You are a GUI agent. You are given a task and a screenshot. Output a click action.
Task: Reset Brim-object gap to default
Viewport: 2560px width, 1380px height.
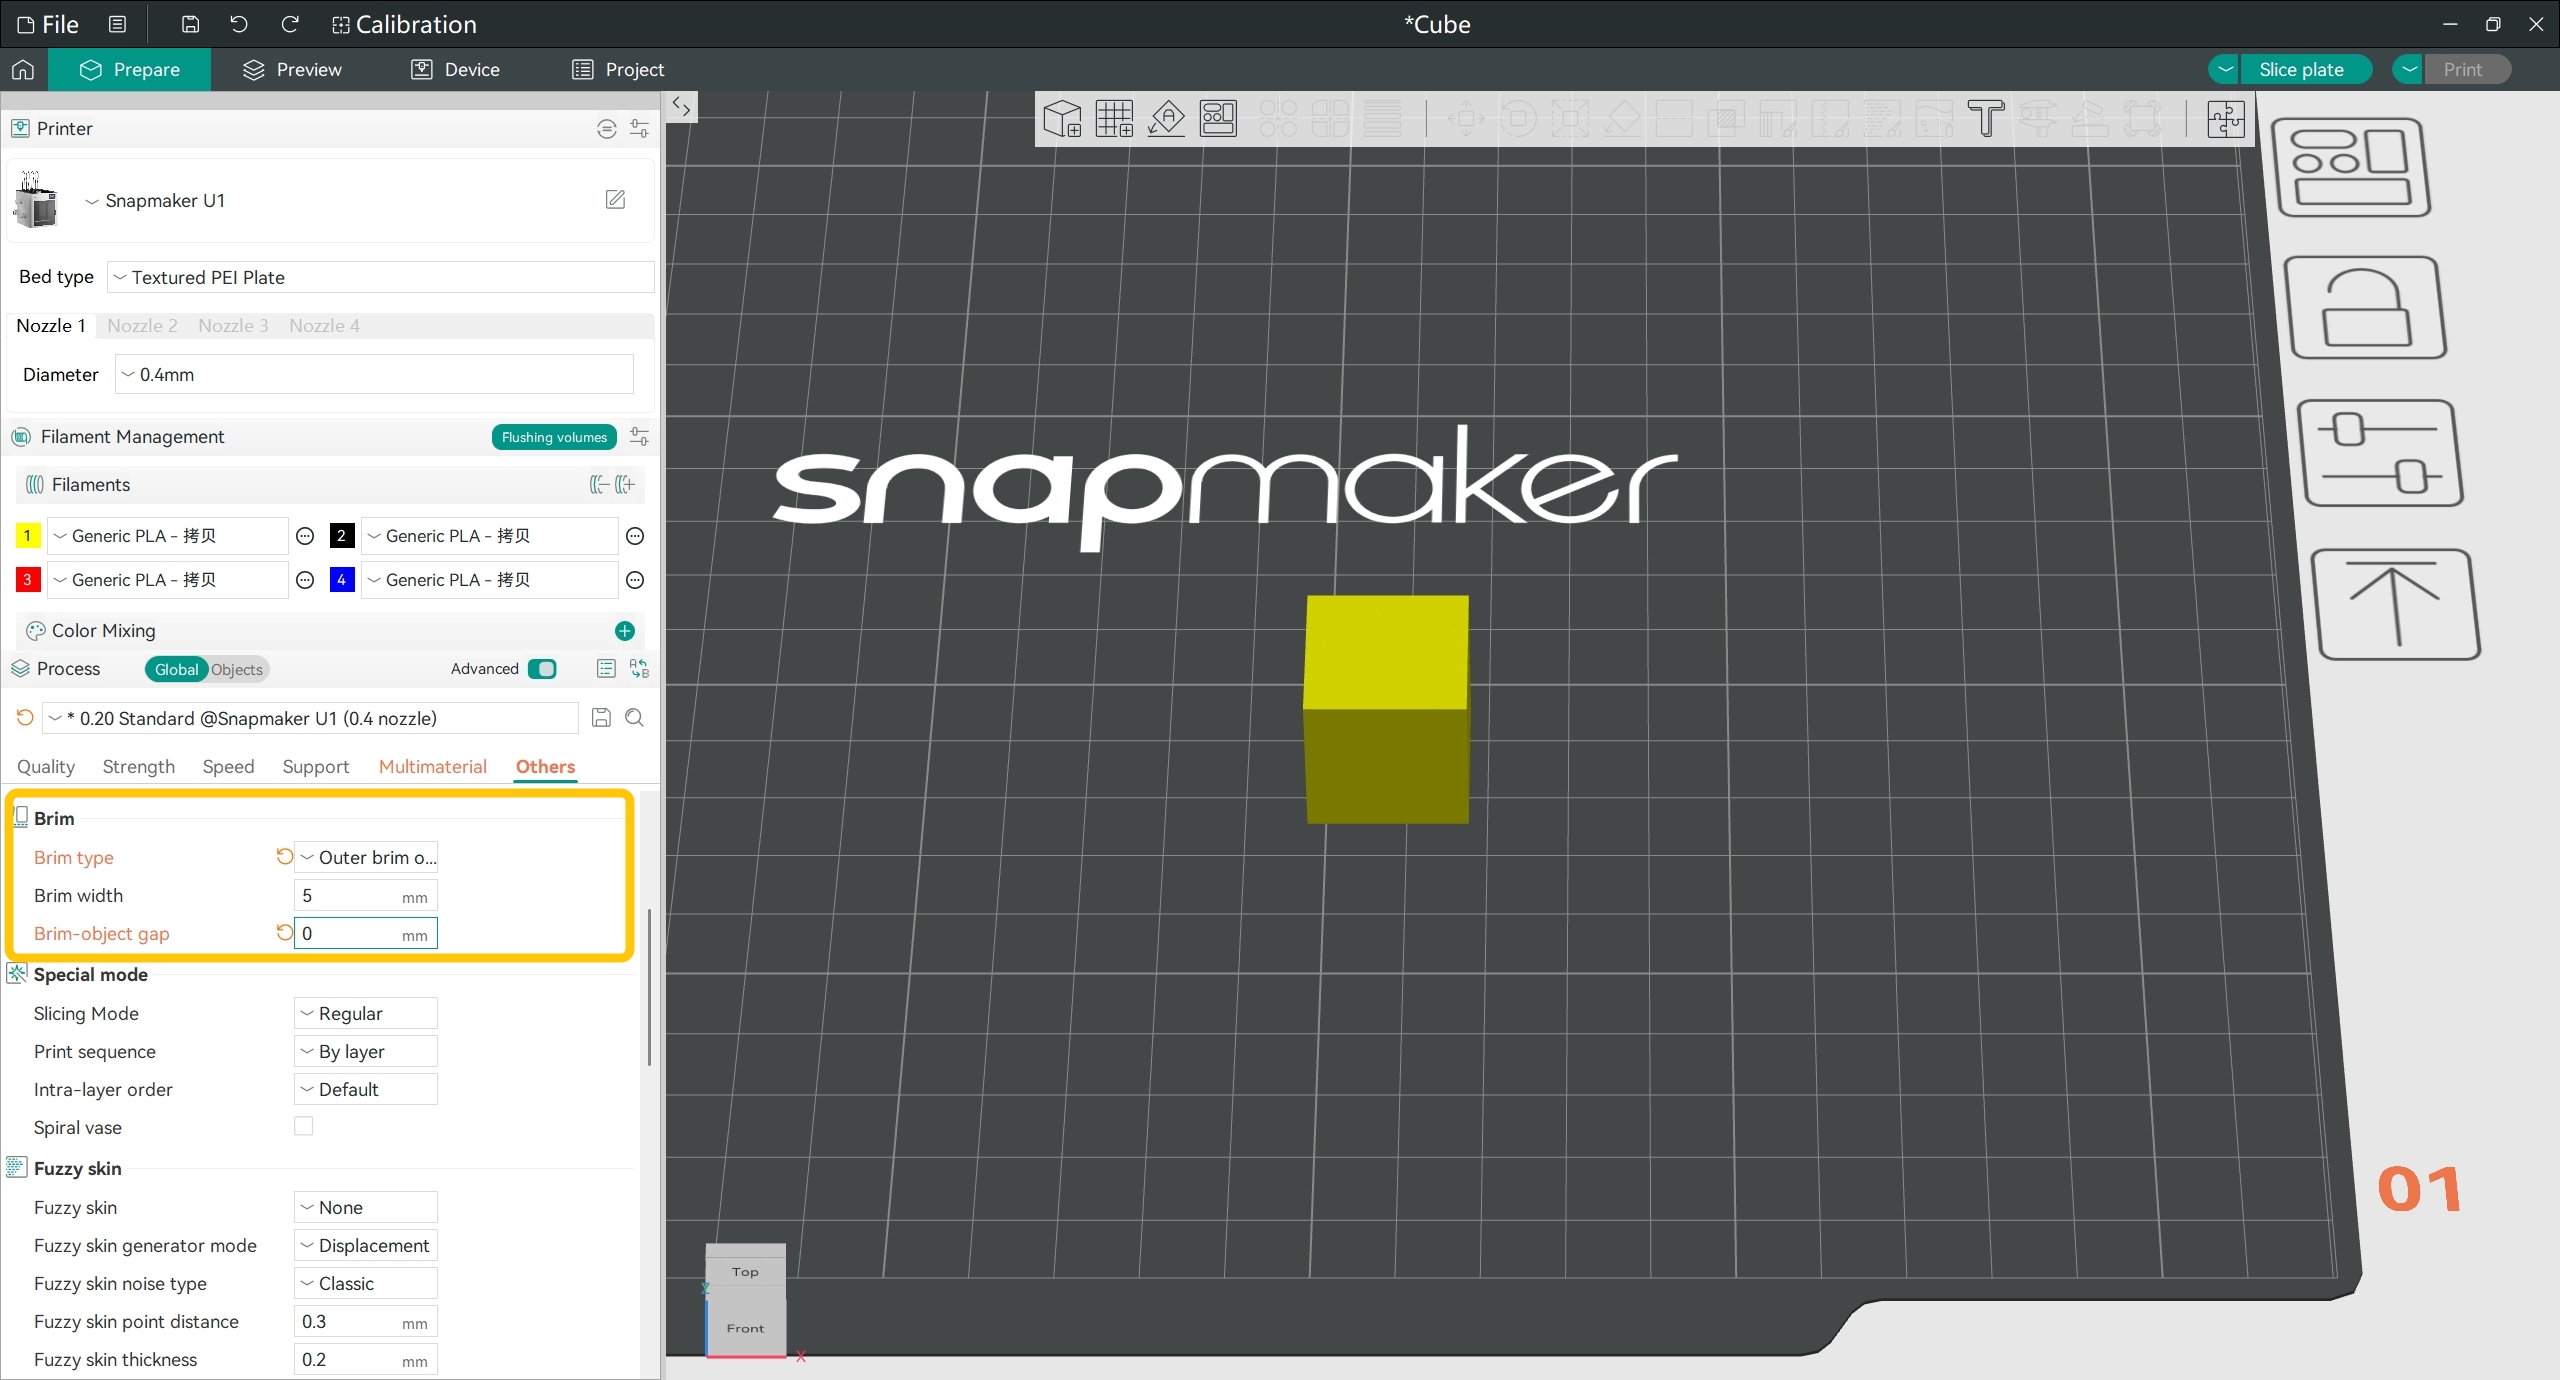pyautogui.click(x=284, y=933)
